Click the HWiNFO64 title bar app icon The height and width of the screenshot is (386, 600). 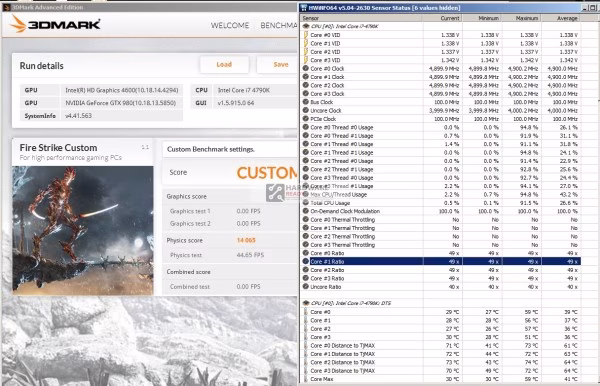click(x=304, y=8)
